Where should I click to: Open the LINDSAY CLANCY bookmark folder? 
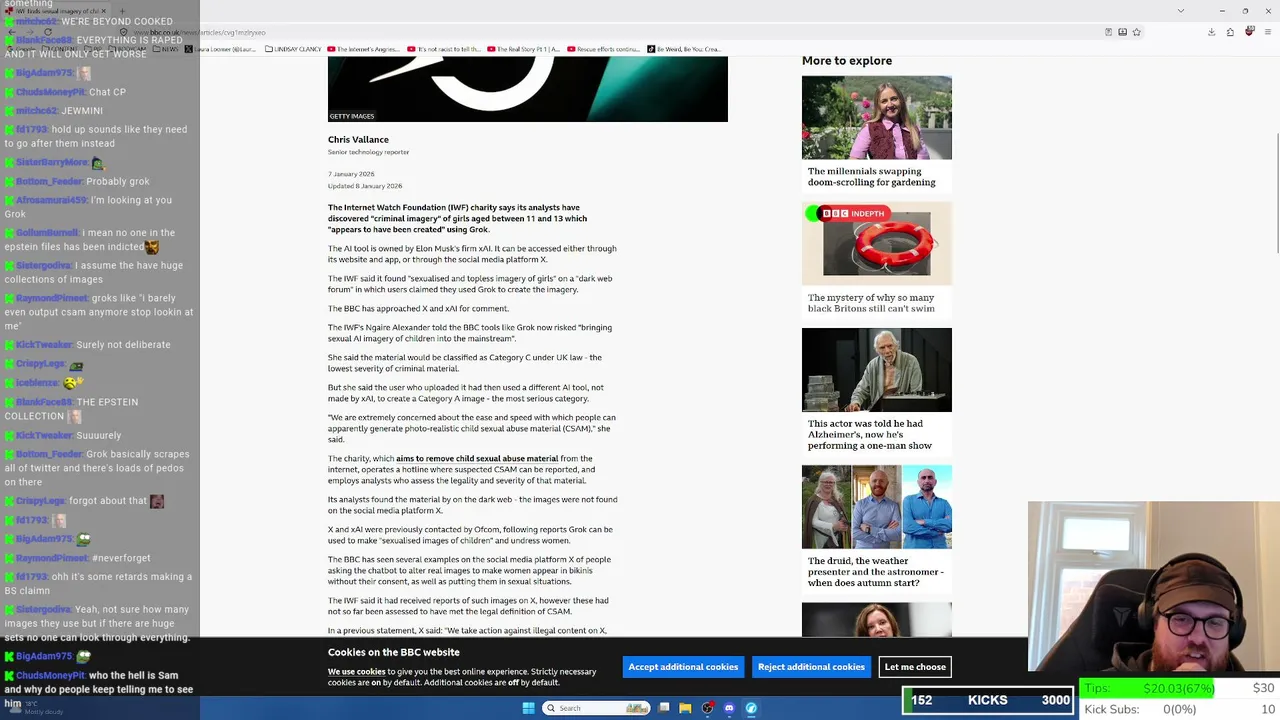point(293,49)
